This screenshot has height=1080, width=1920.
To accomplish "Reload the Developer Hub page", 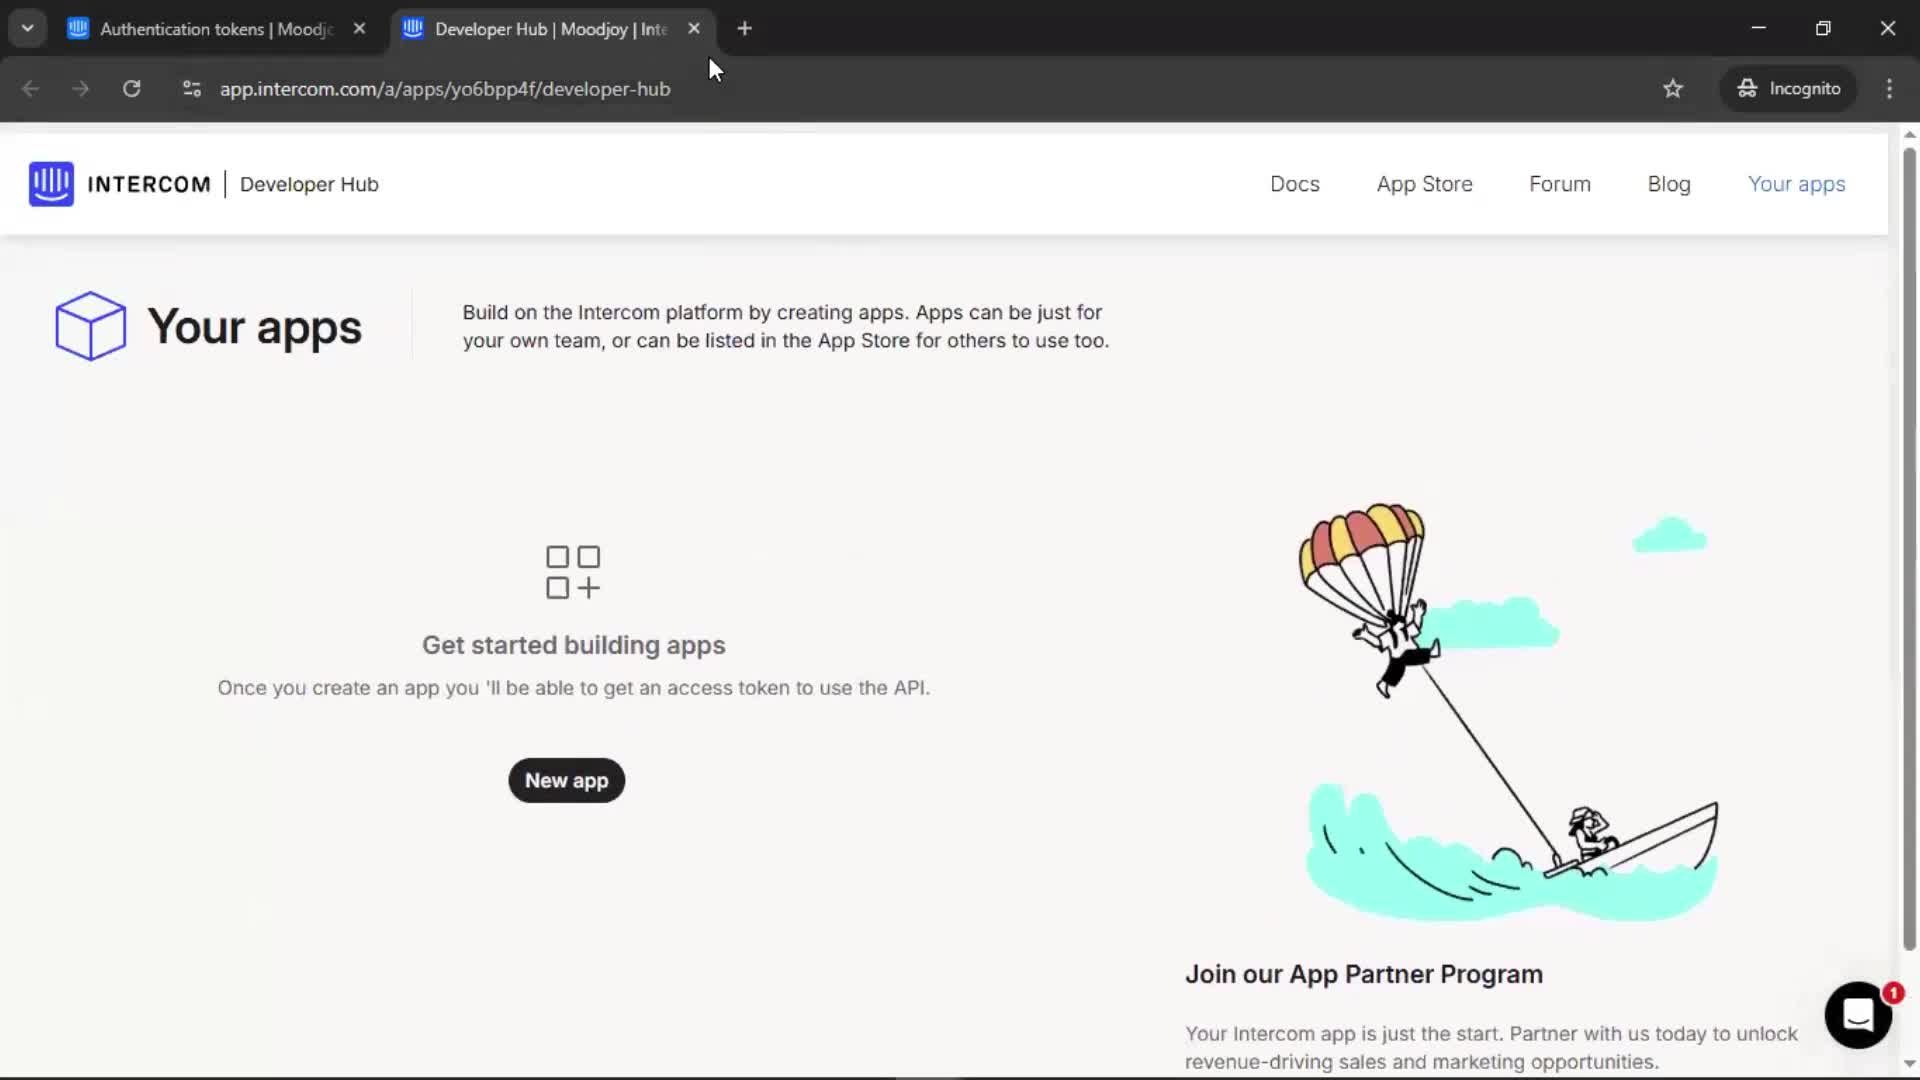I will pyautogui.click(x=131, y=88).
